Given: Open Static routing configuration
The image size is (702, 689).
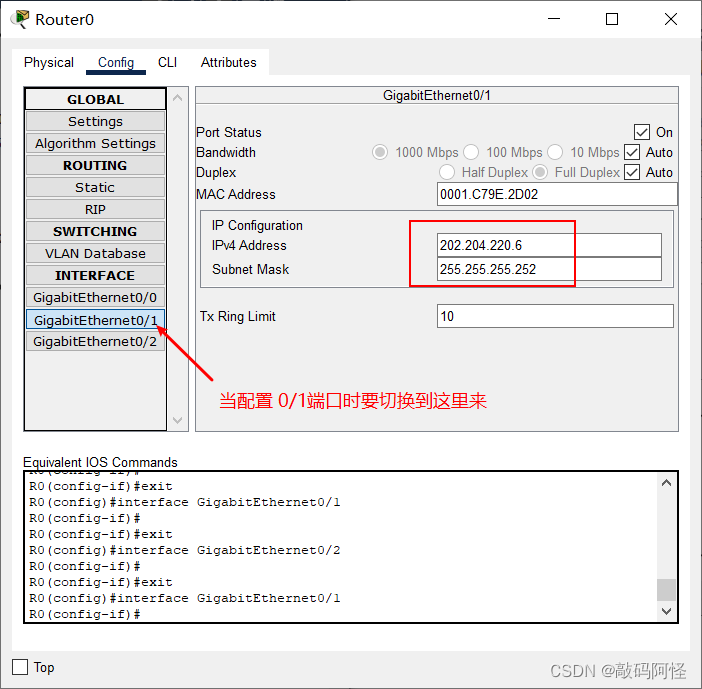Looking at the screenshot, I should [95, 187].
